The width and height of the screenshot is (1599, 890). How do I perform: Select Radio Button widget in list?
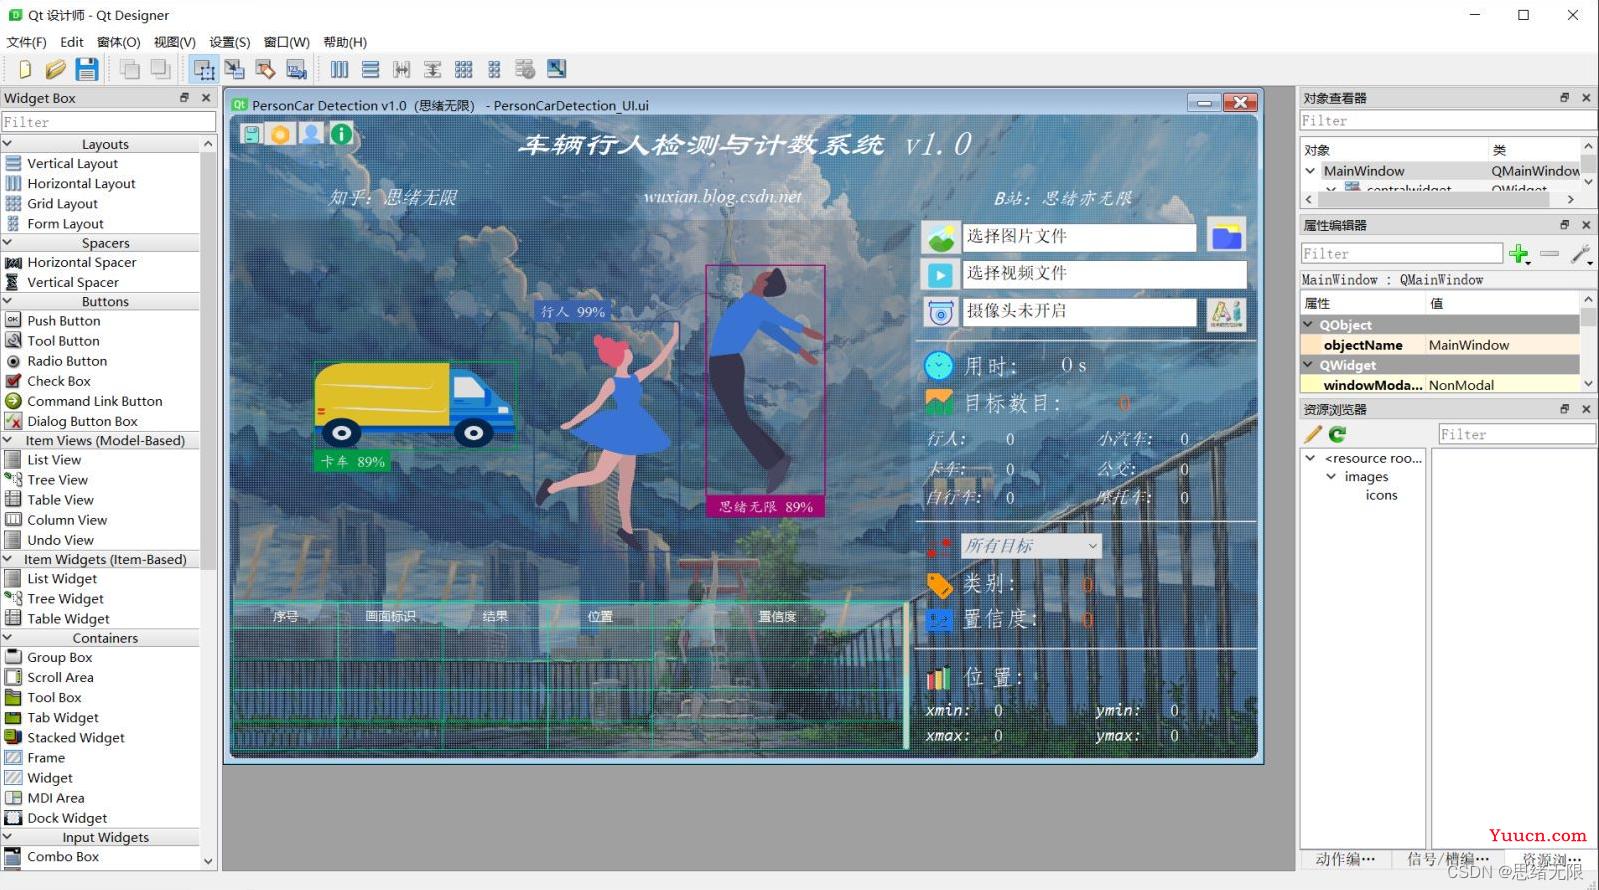pyautogui.click(x=67, y=361)
